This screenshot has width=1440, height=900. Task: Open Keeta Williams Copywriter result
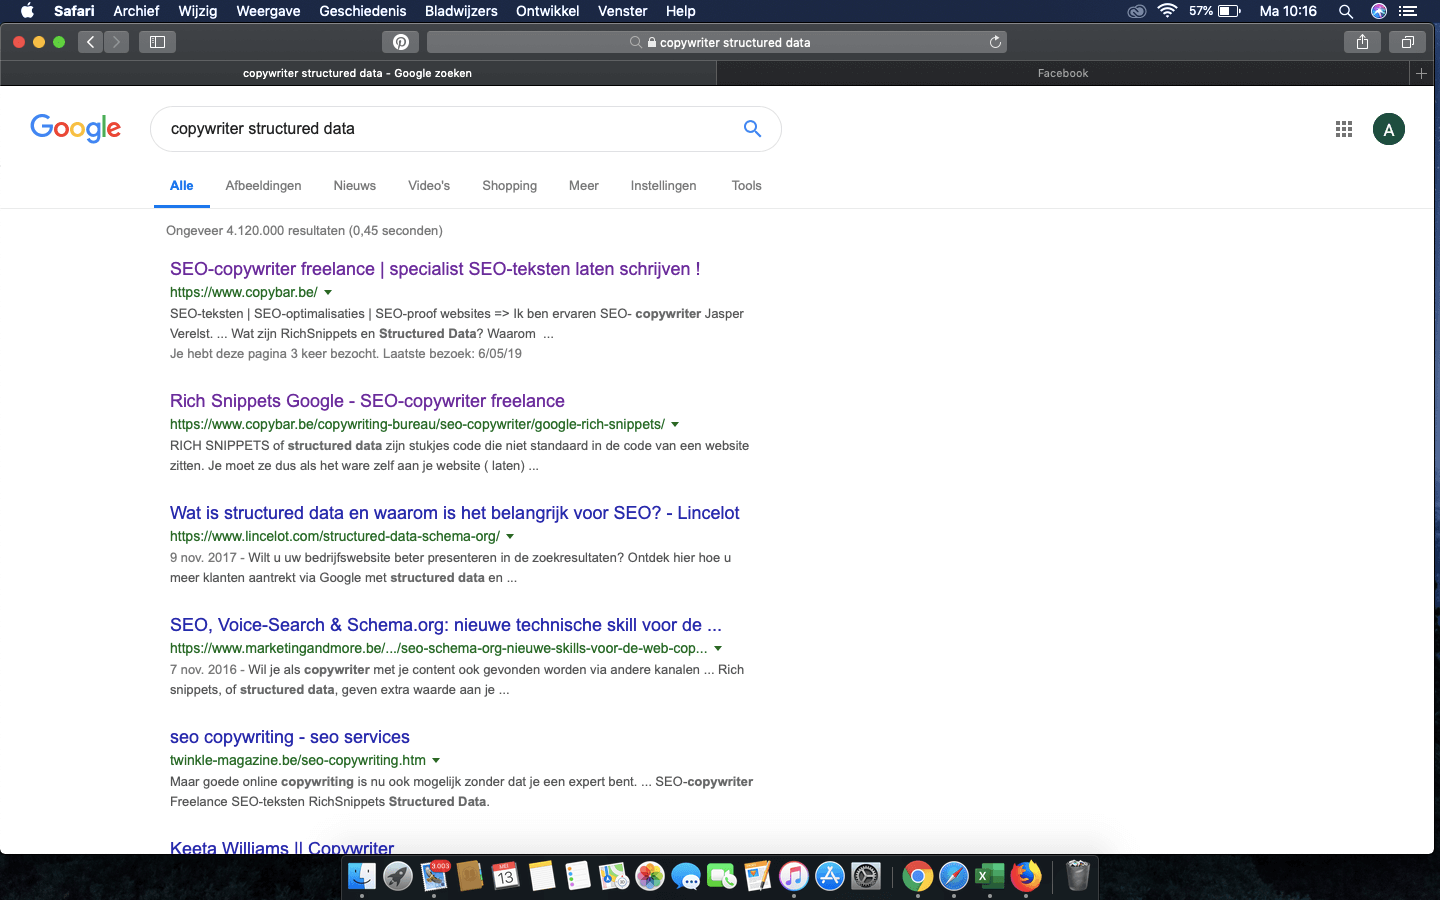tap(282, 847)
